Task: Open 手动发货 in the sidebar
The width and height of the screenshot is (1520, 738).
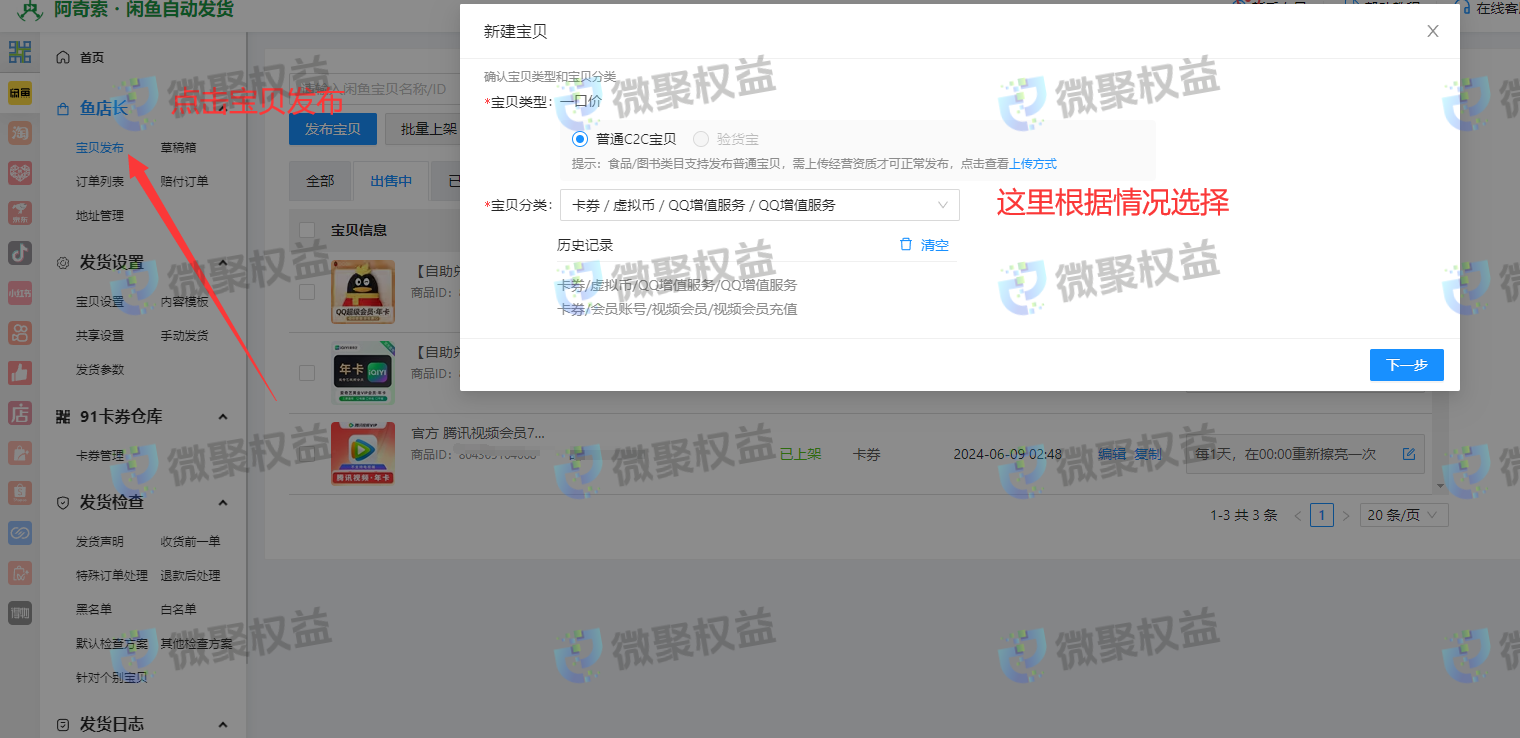Action: pos(184,336)
